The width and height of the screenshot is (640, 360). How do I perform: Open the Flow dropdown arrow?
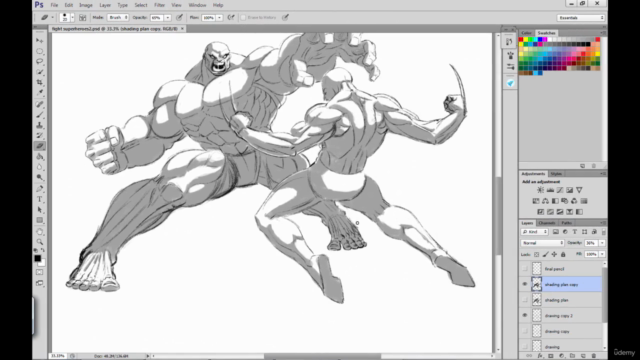click(x=219, y=18)
